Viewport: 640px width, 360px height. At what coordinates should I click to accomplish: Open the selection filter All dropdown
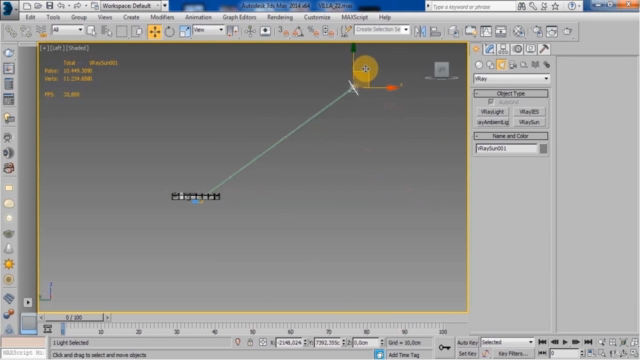67,30
